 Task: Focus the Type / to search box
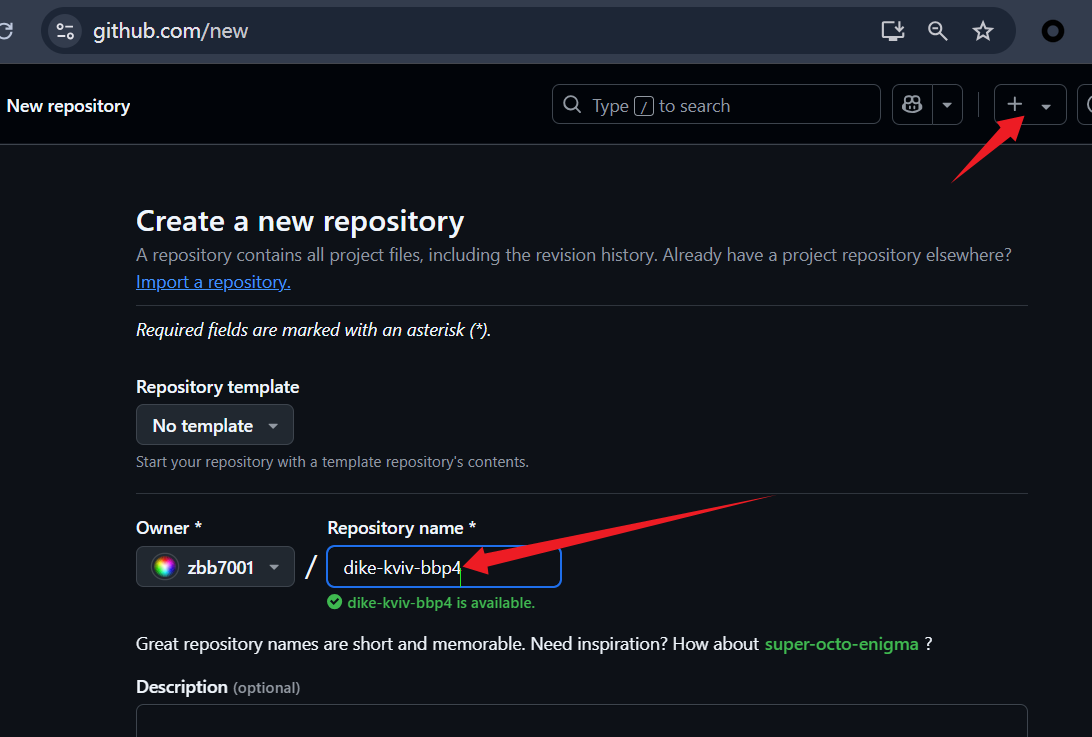(716, 104)
